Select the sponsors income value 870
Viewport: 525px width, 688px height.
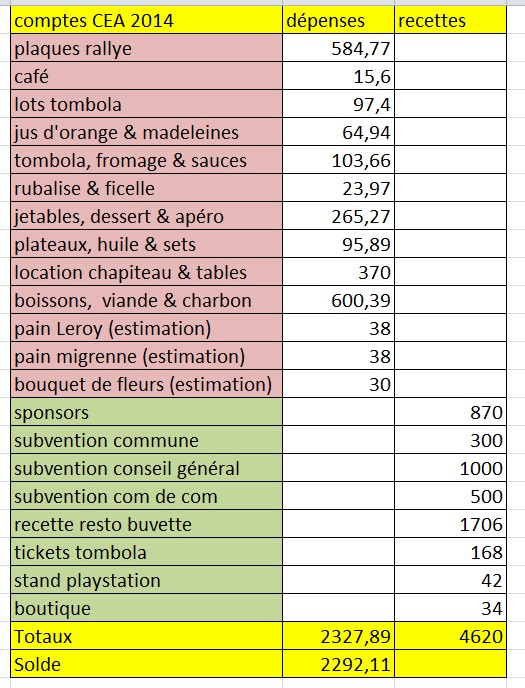click(x=450, y=412)
